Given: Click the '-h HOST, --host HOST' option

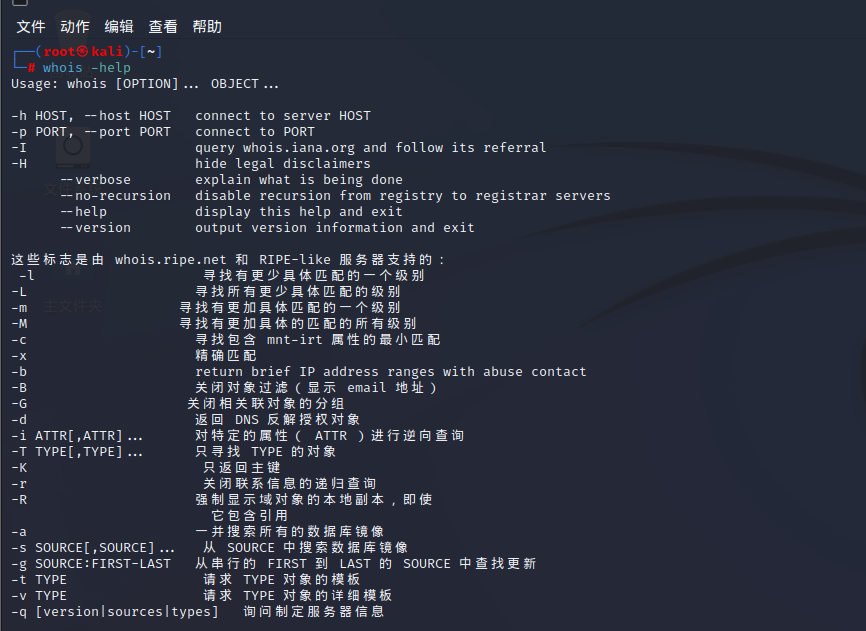Looking at the screenshot, I should [91, 116].
